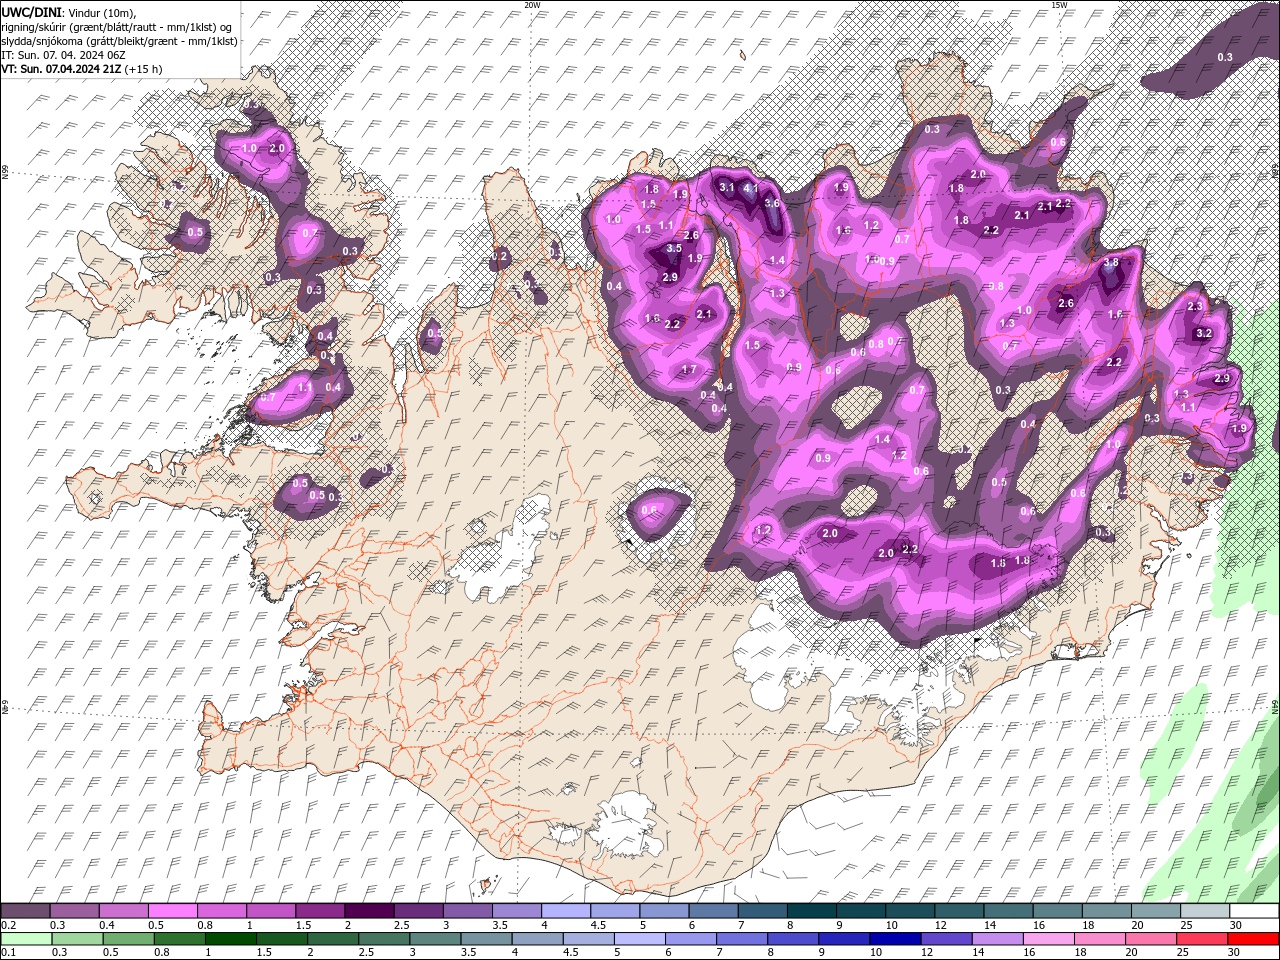
Task: Select the snow legend swatch between 6 and 7
Action: coord(714,911)
